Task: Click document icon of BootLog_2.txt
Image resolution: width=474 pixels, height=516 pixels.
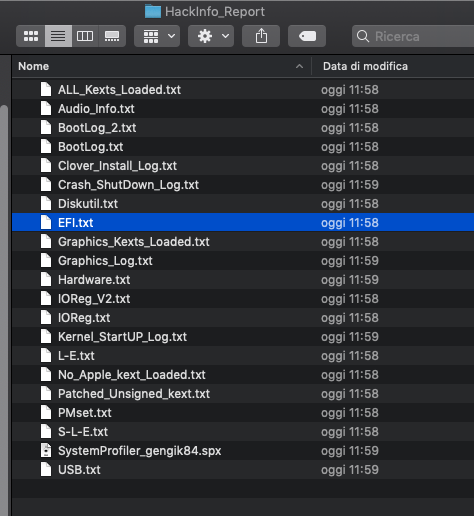Action: pos(46,127)
